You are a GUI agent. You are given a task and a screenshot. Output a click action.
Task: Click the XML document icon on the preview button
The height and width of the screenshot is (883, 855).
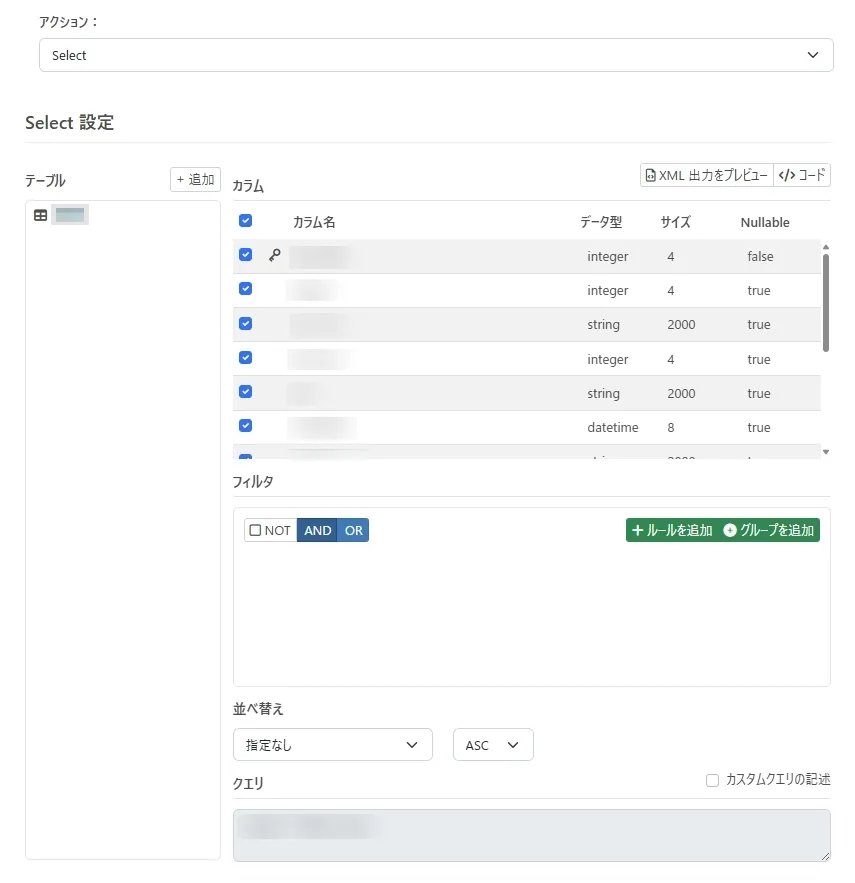(651, 174)
